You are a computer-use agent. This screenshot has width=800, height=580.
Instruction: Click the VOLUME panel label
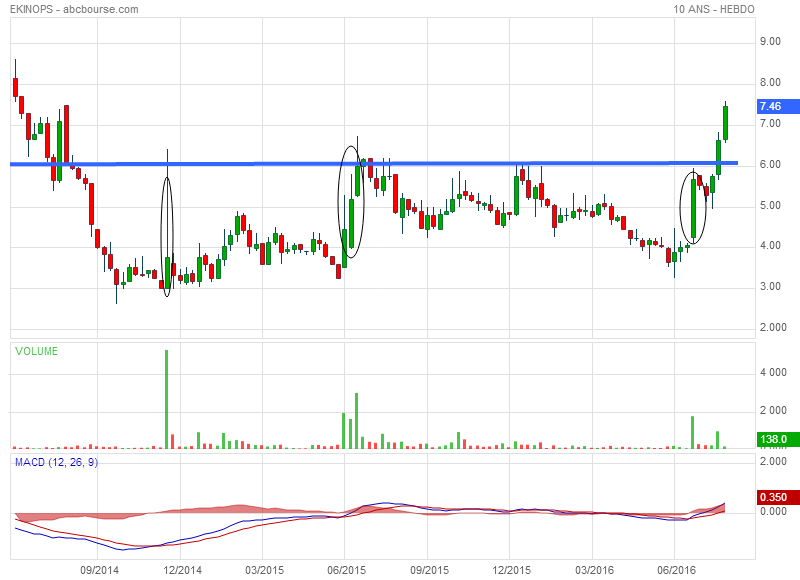(36, 351)
